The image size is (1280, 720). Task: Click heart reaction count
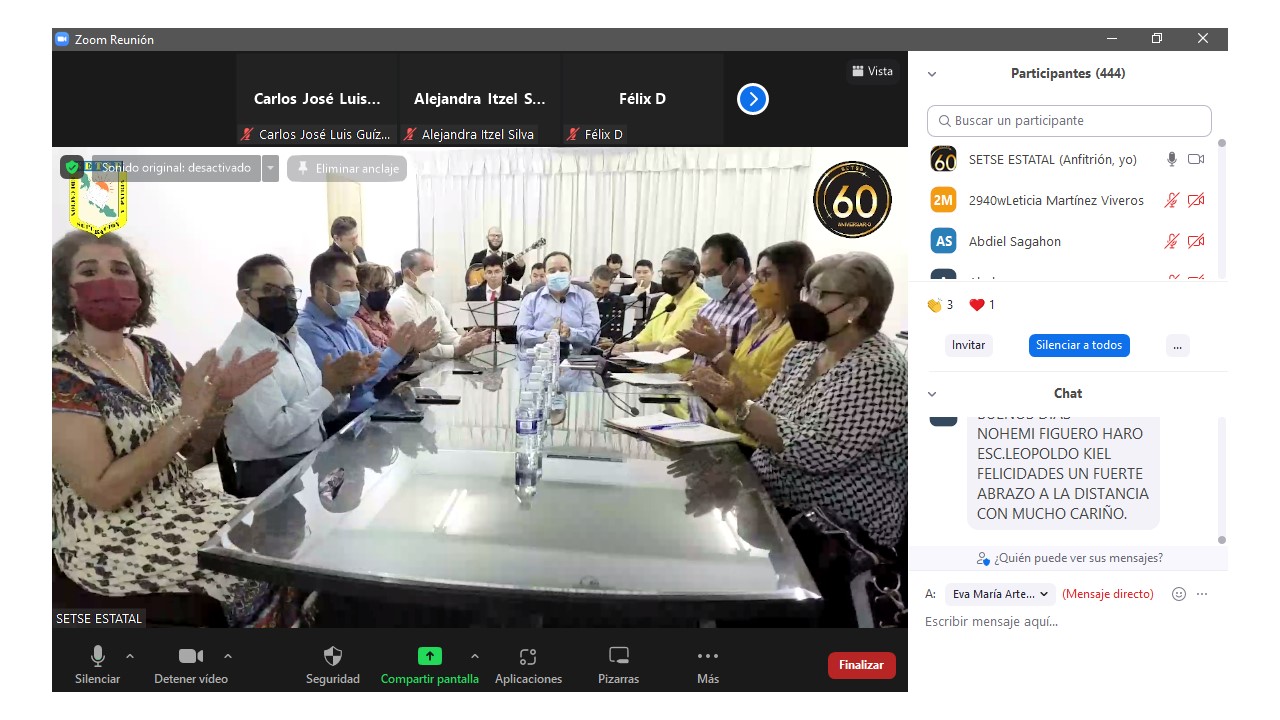click(982, 305)
